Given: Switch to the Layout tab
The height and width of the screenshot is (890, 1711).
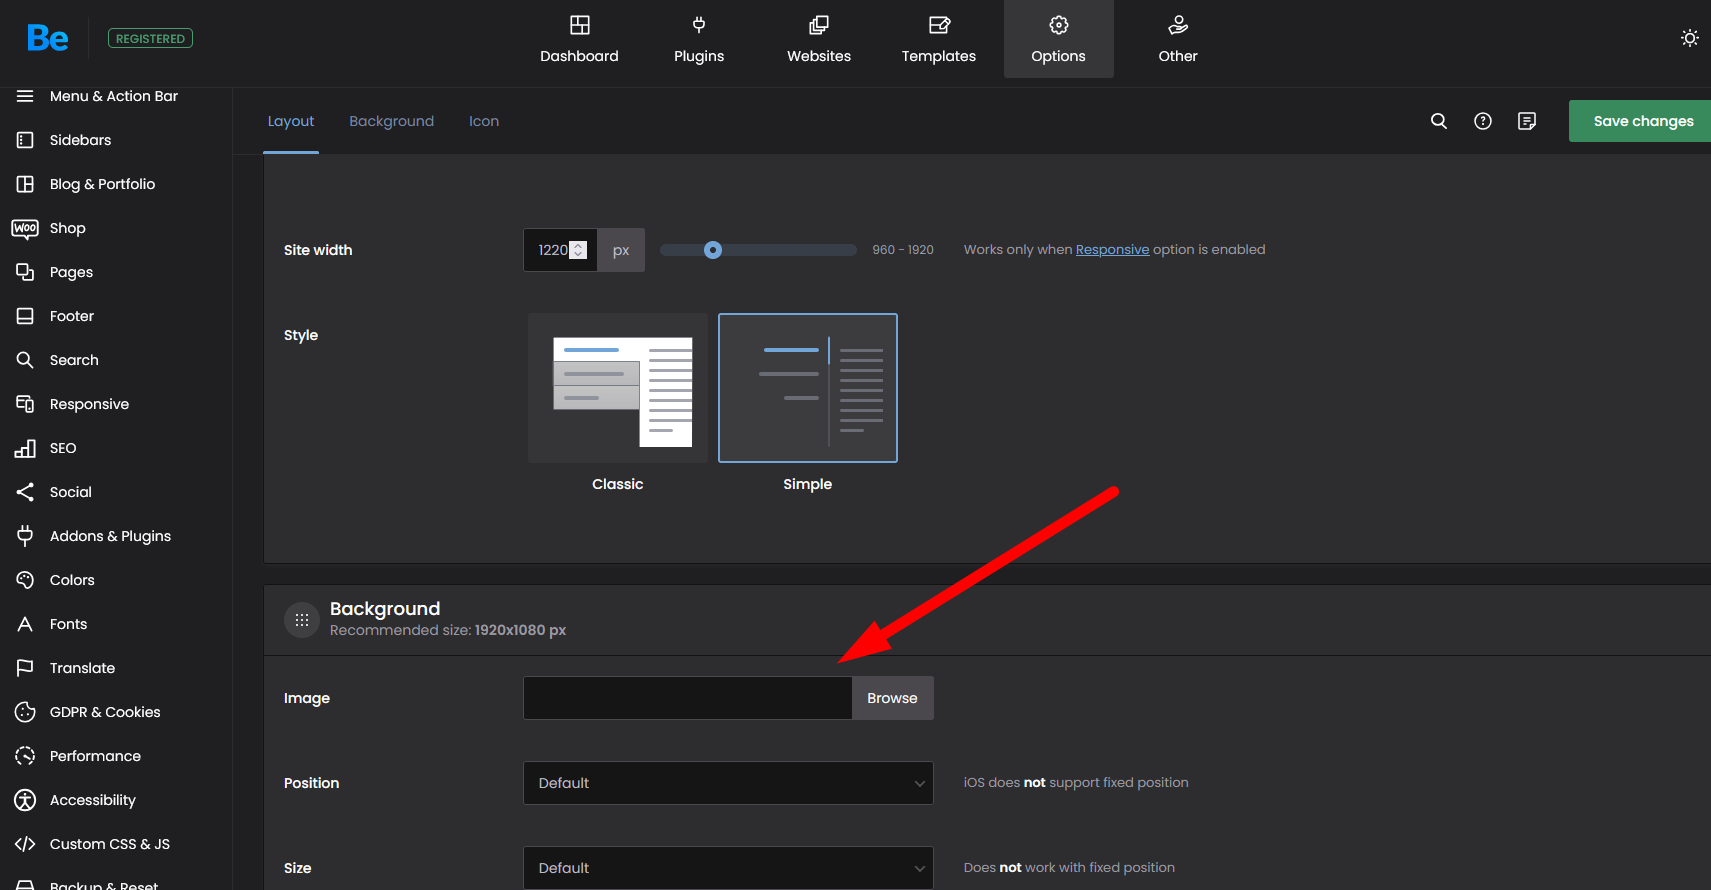Looking at the screenshot, I should (291, 121).
